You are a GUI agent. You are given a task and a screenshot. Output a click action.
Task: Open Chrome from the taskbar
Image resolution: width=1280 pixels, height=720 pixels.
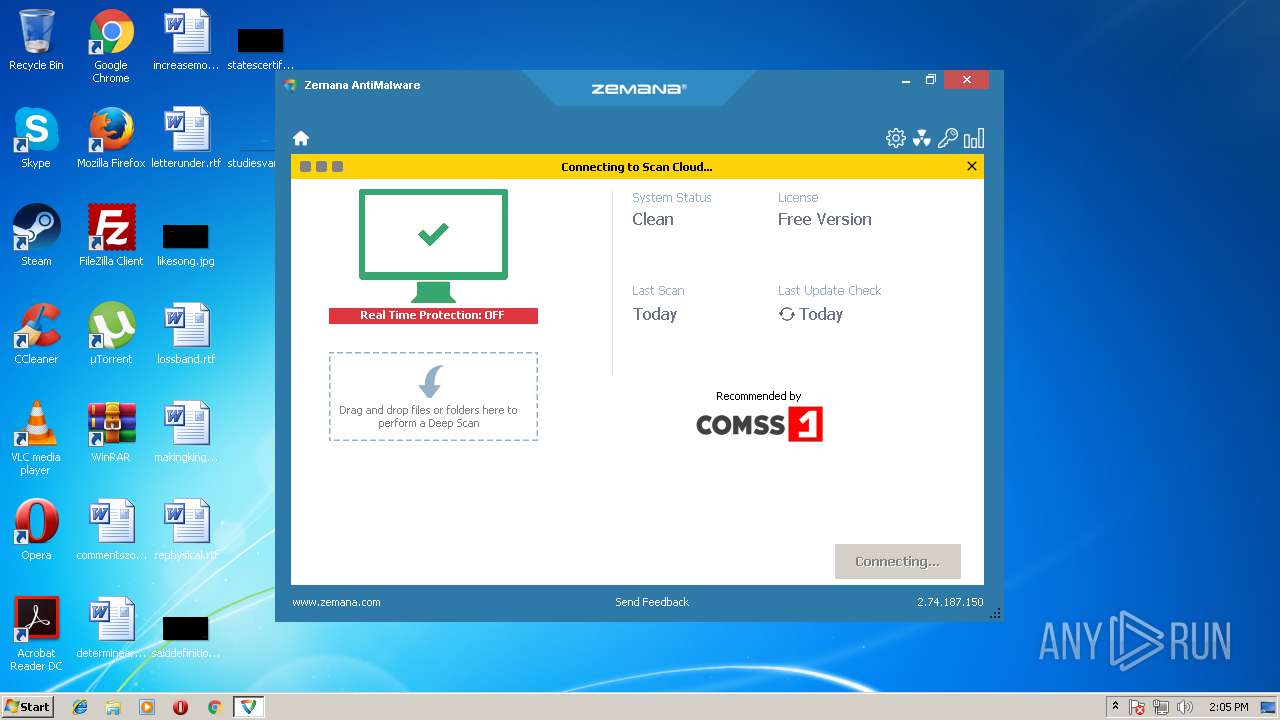[x=214, y=707]
